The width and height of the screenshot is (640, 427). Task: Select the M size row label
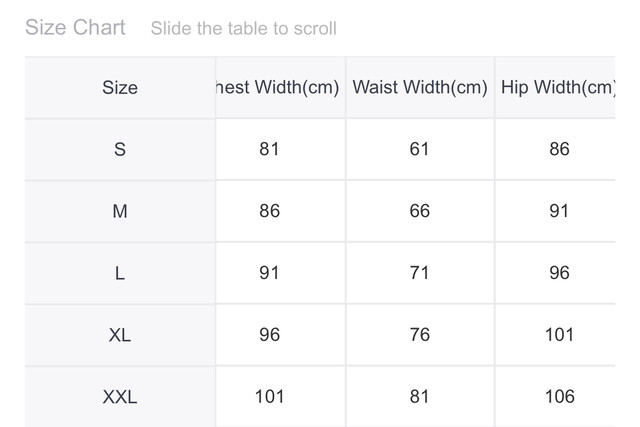pyautogui.click(x=120, y=211)
